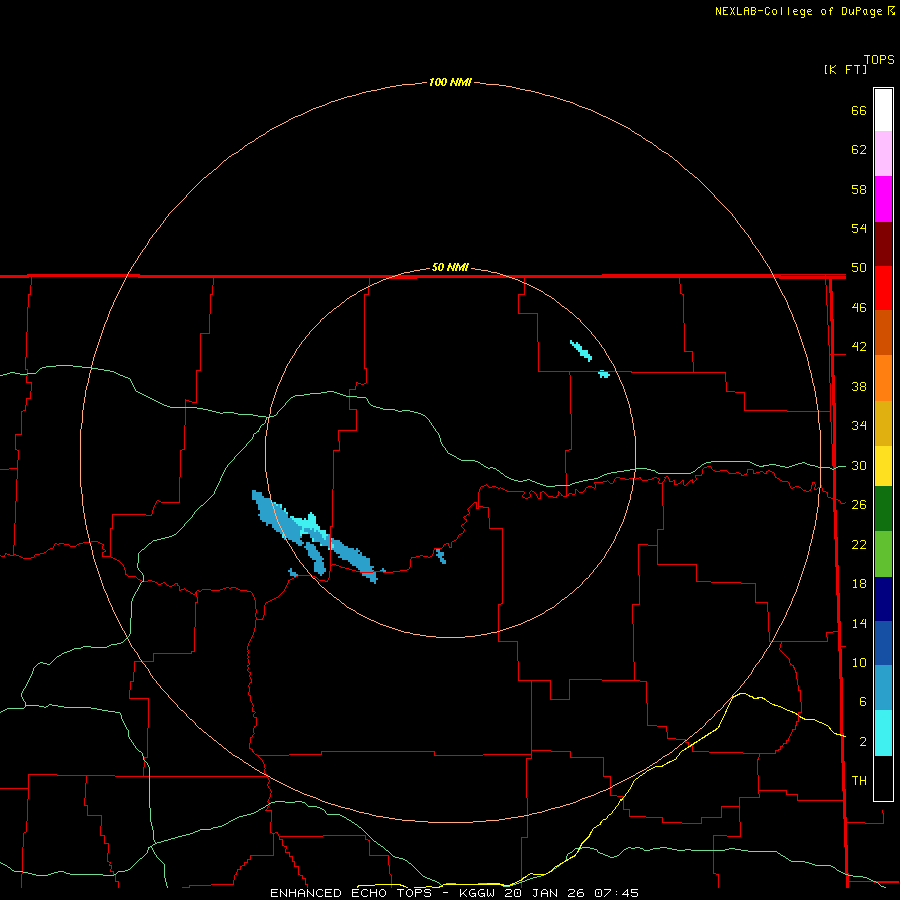Click the '26' legend value
The image size is (900, 900).
click(x=859, y=505)
